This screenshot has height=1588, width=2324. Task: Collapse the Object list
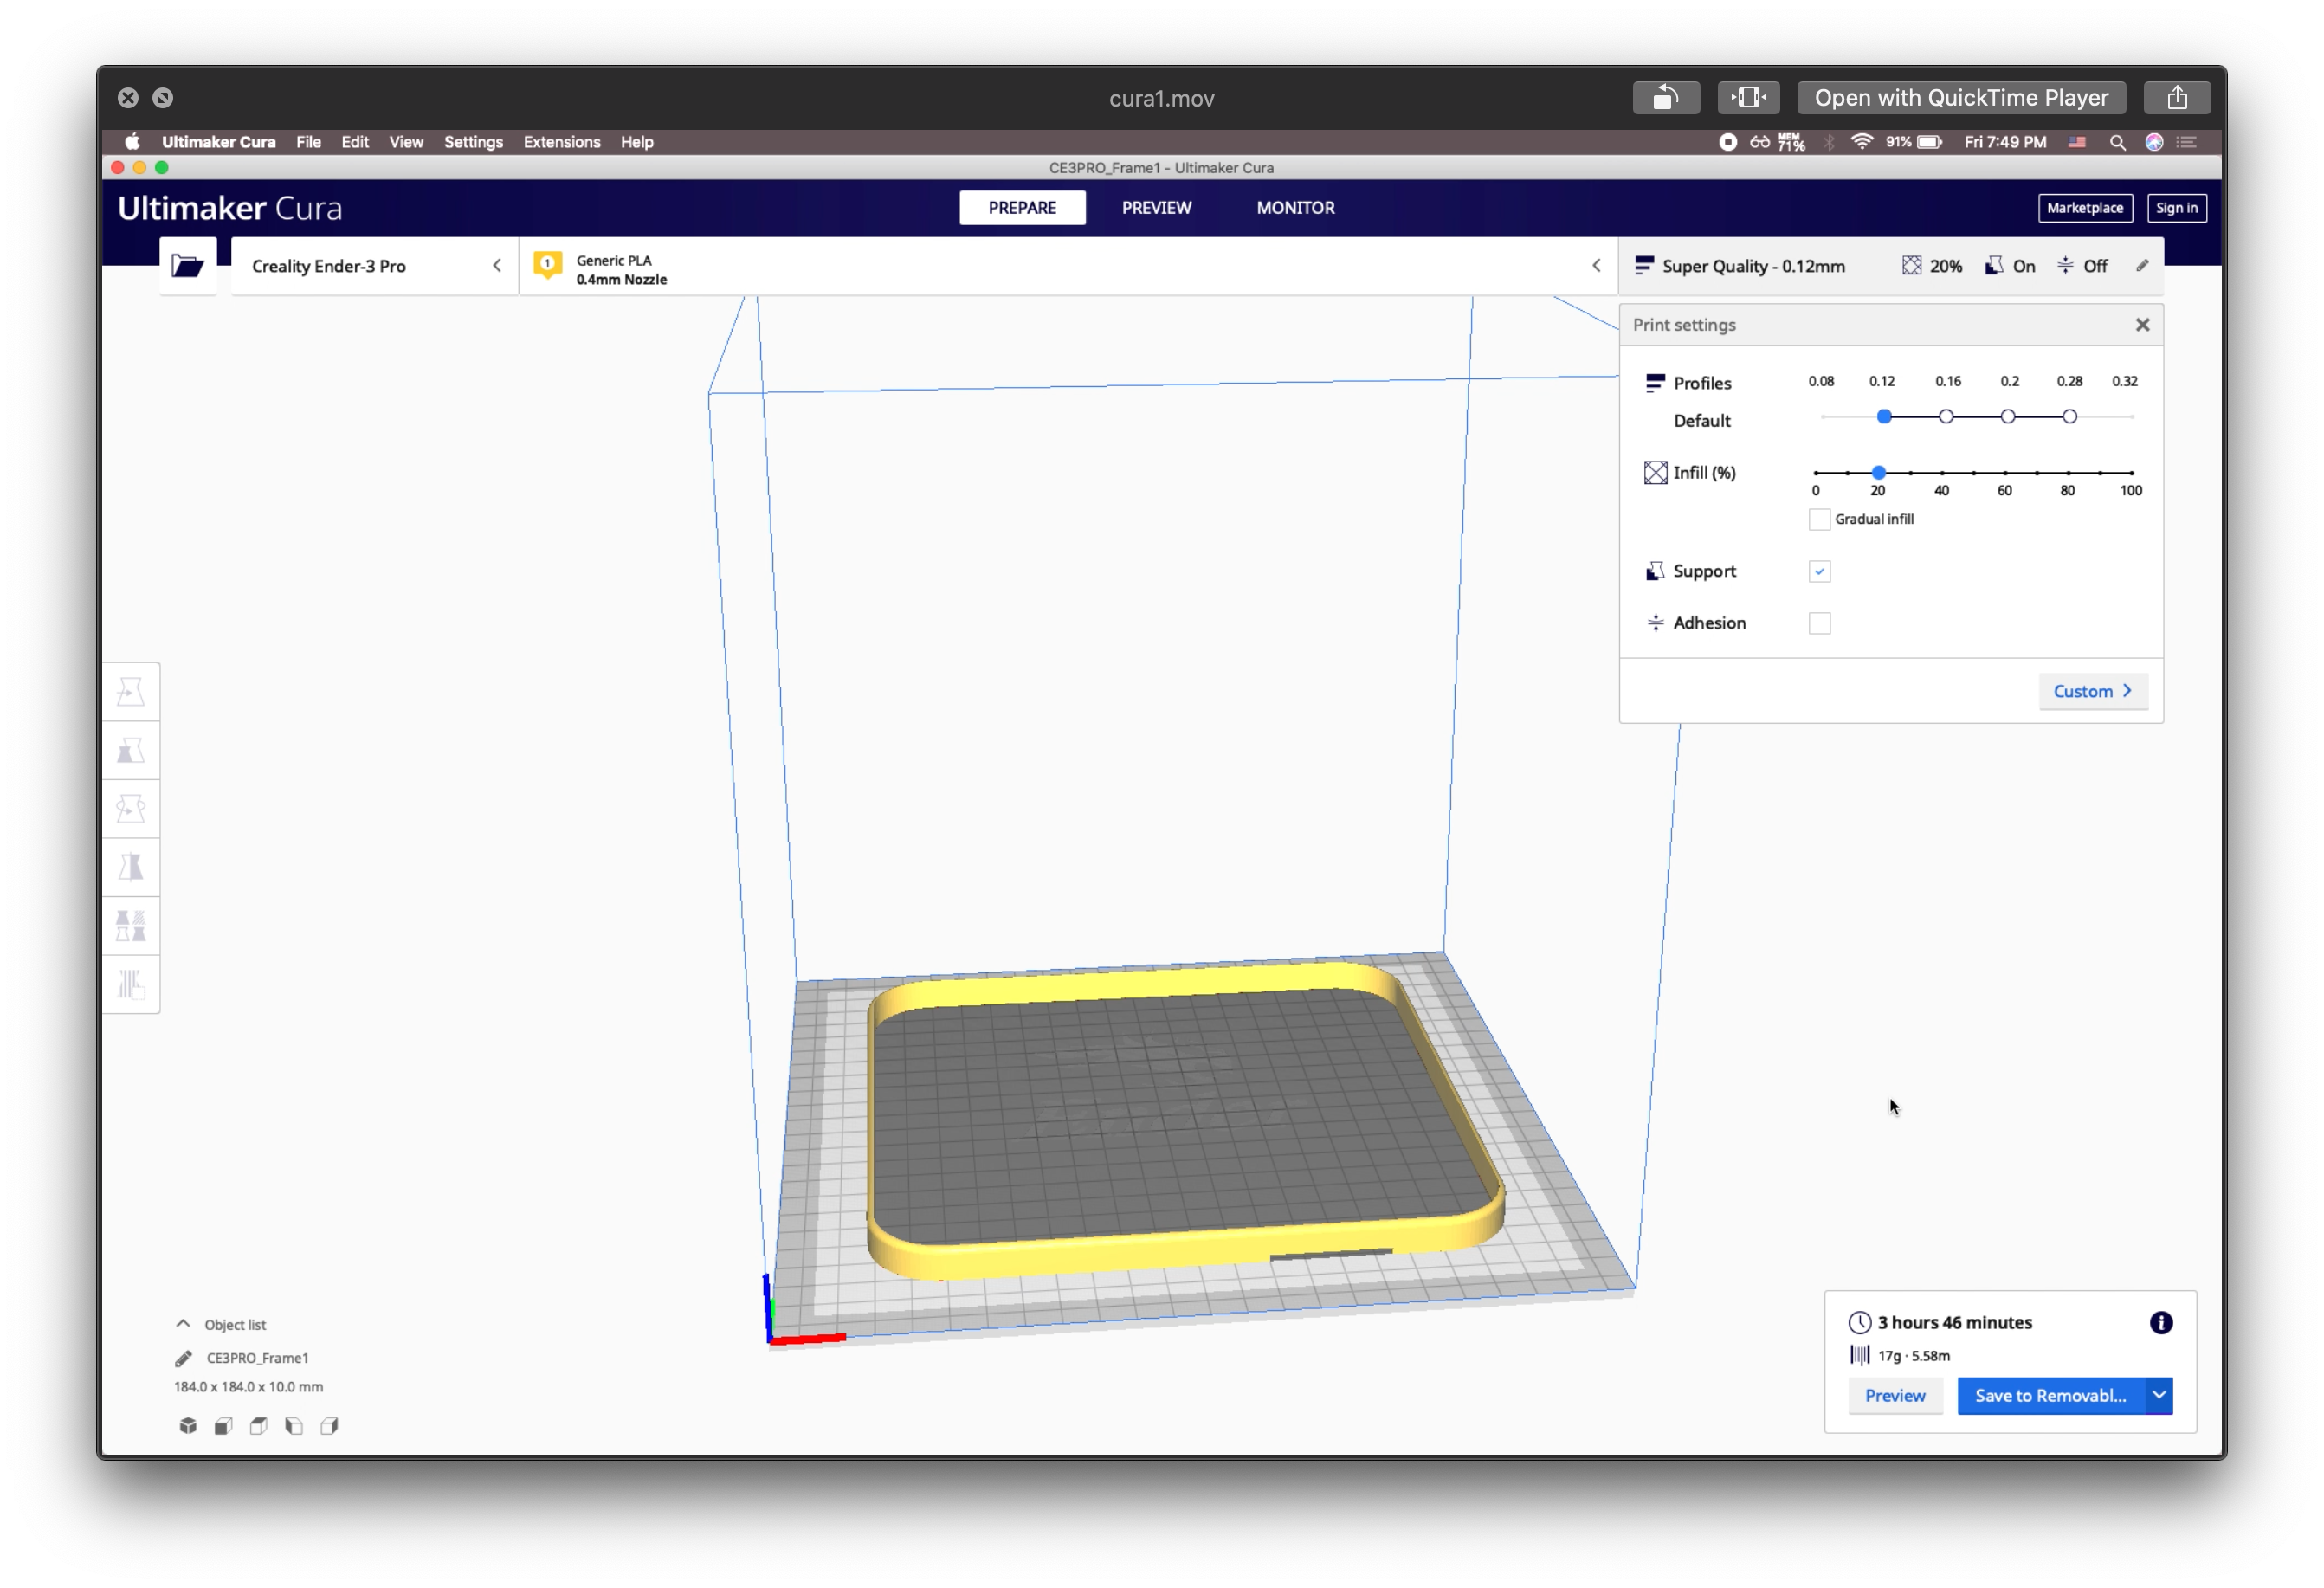click(x=183, y=1324)
